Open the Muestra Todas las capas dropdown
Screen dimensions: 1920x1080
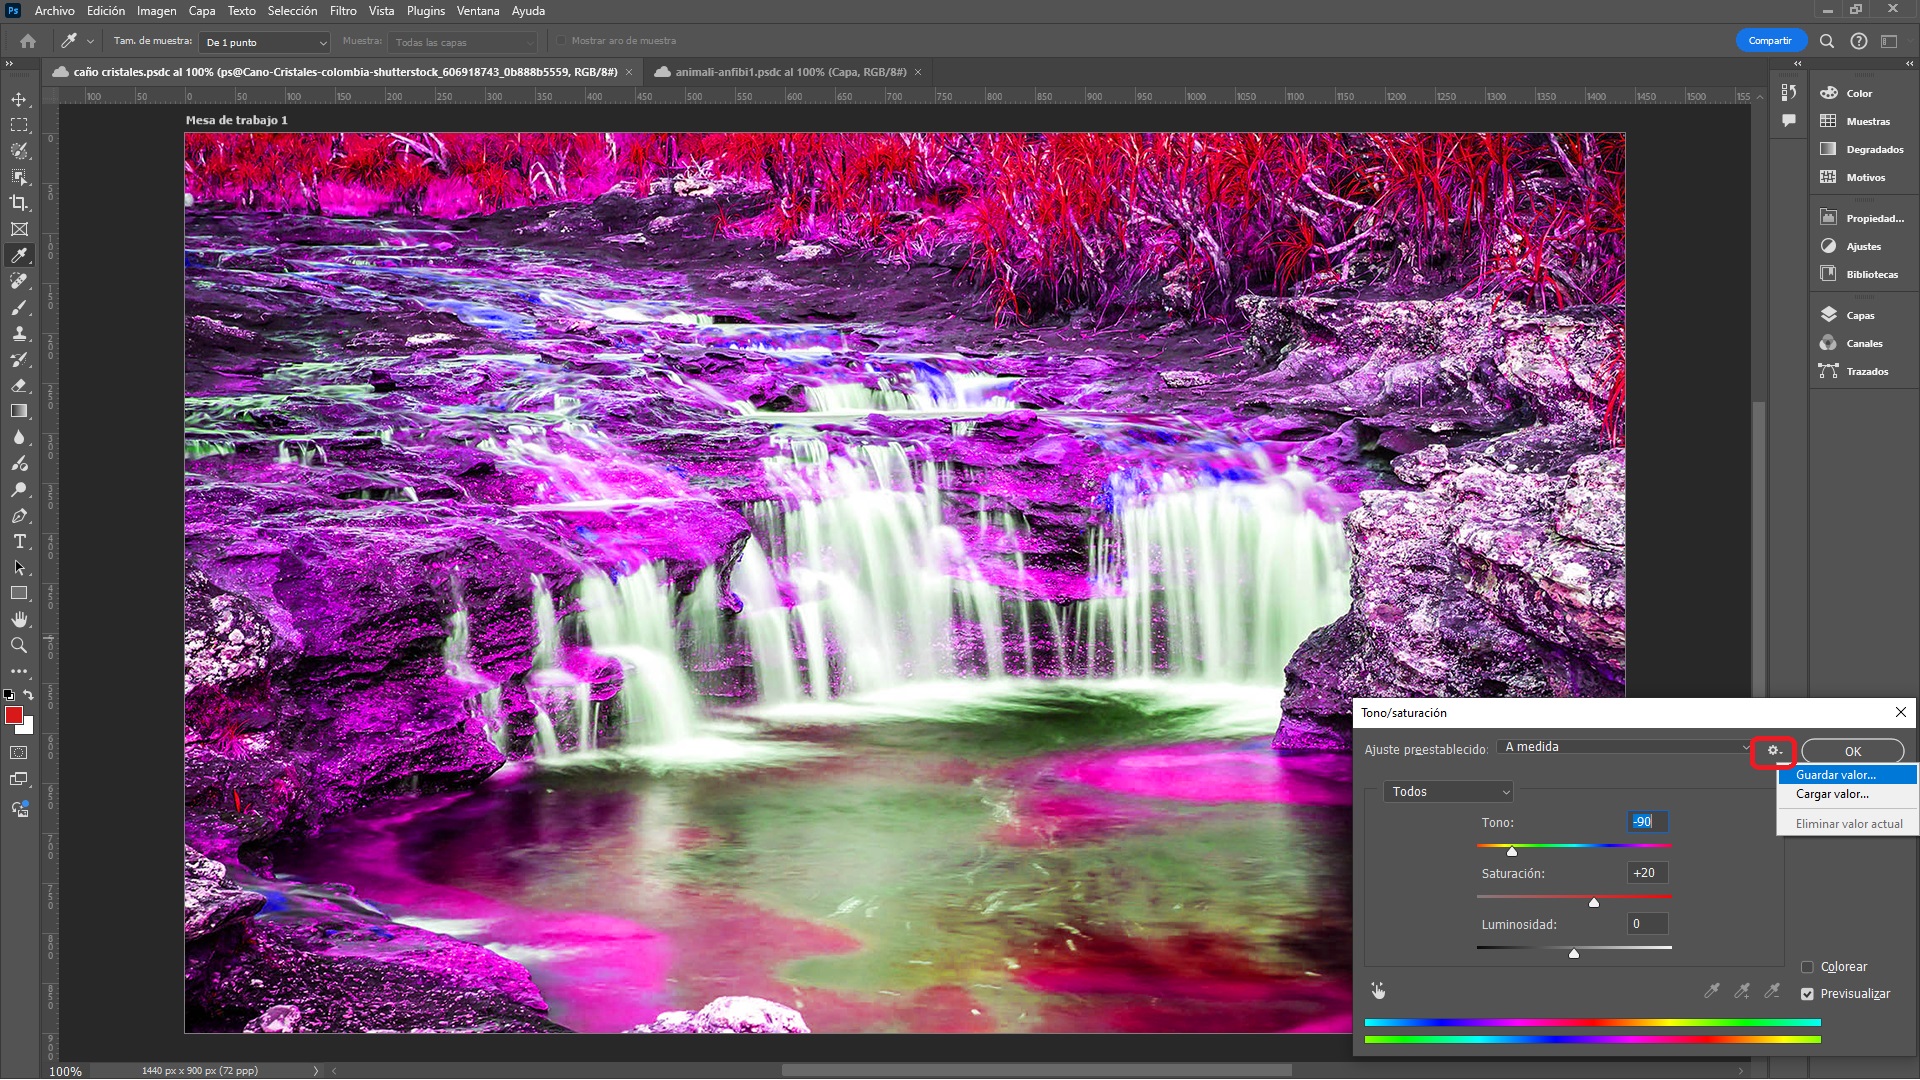[x=463, y=42]
